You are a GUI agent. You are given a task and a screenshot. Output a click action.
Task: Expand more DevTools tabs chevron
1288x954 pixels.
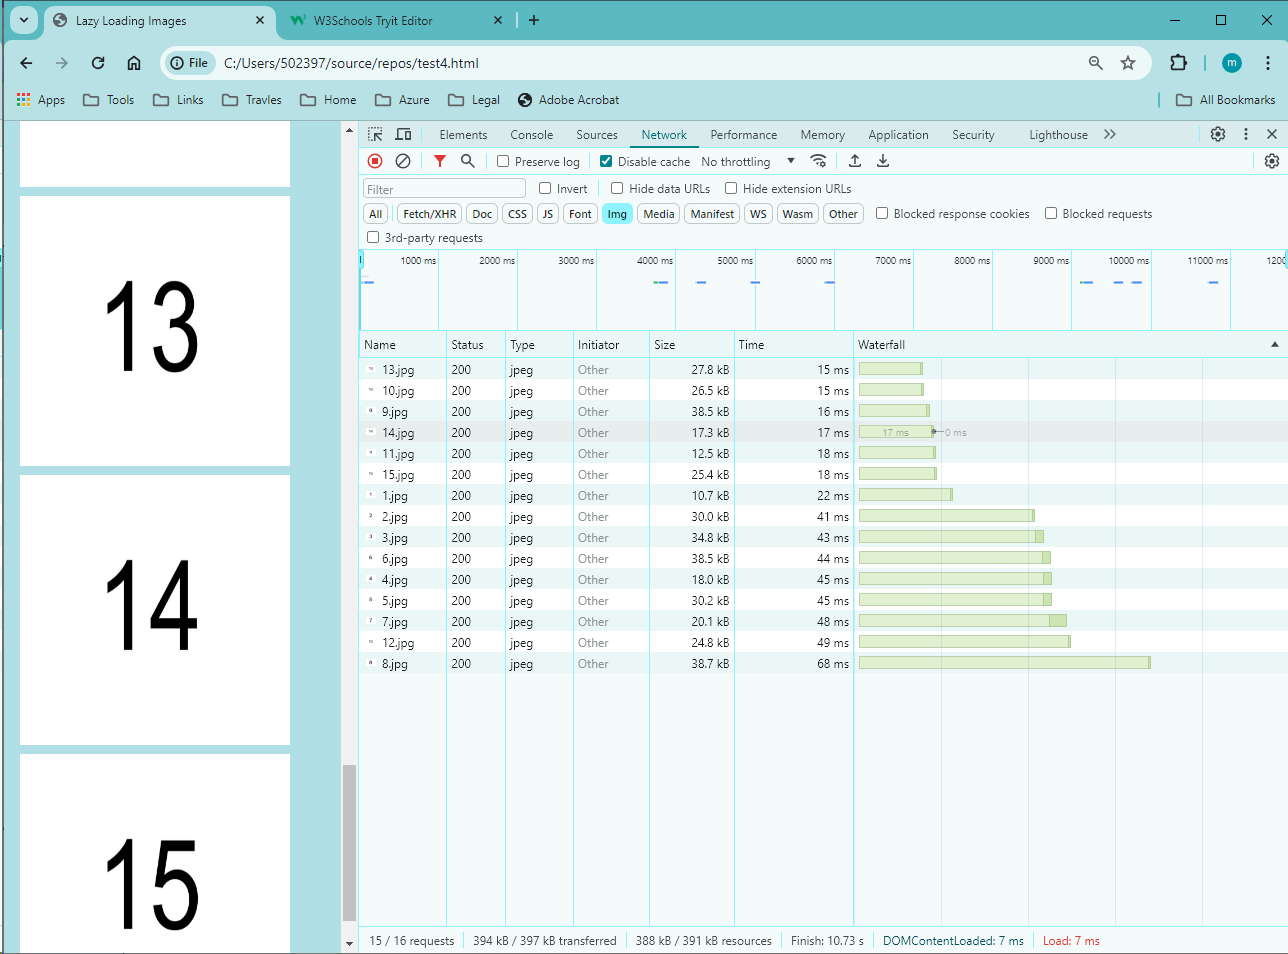point(1109,134)
